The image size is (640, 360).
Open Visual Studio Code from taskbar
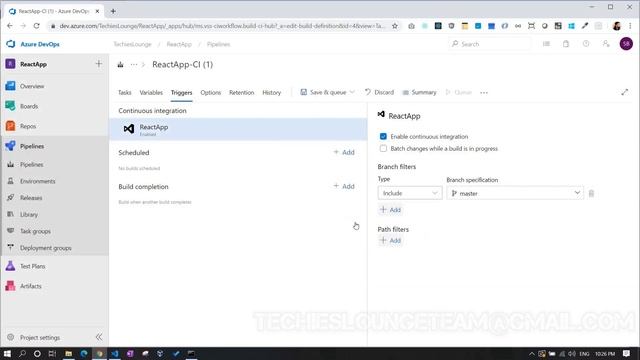115,353
